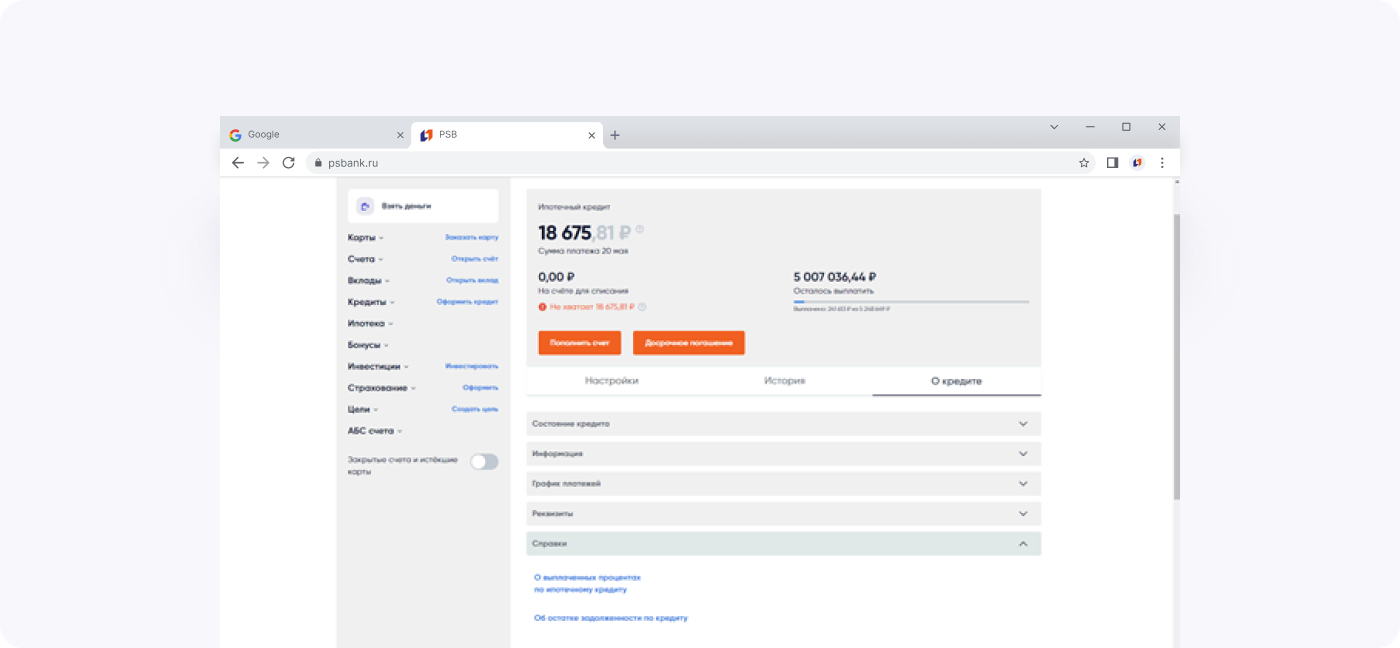1400x648 pixels.
Task: Expand the 'Состояние кредита' section
Action: point(783,424)
